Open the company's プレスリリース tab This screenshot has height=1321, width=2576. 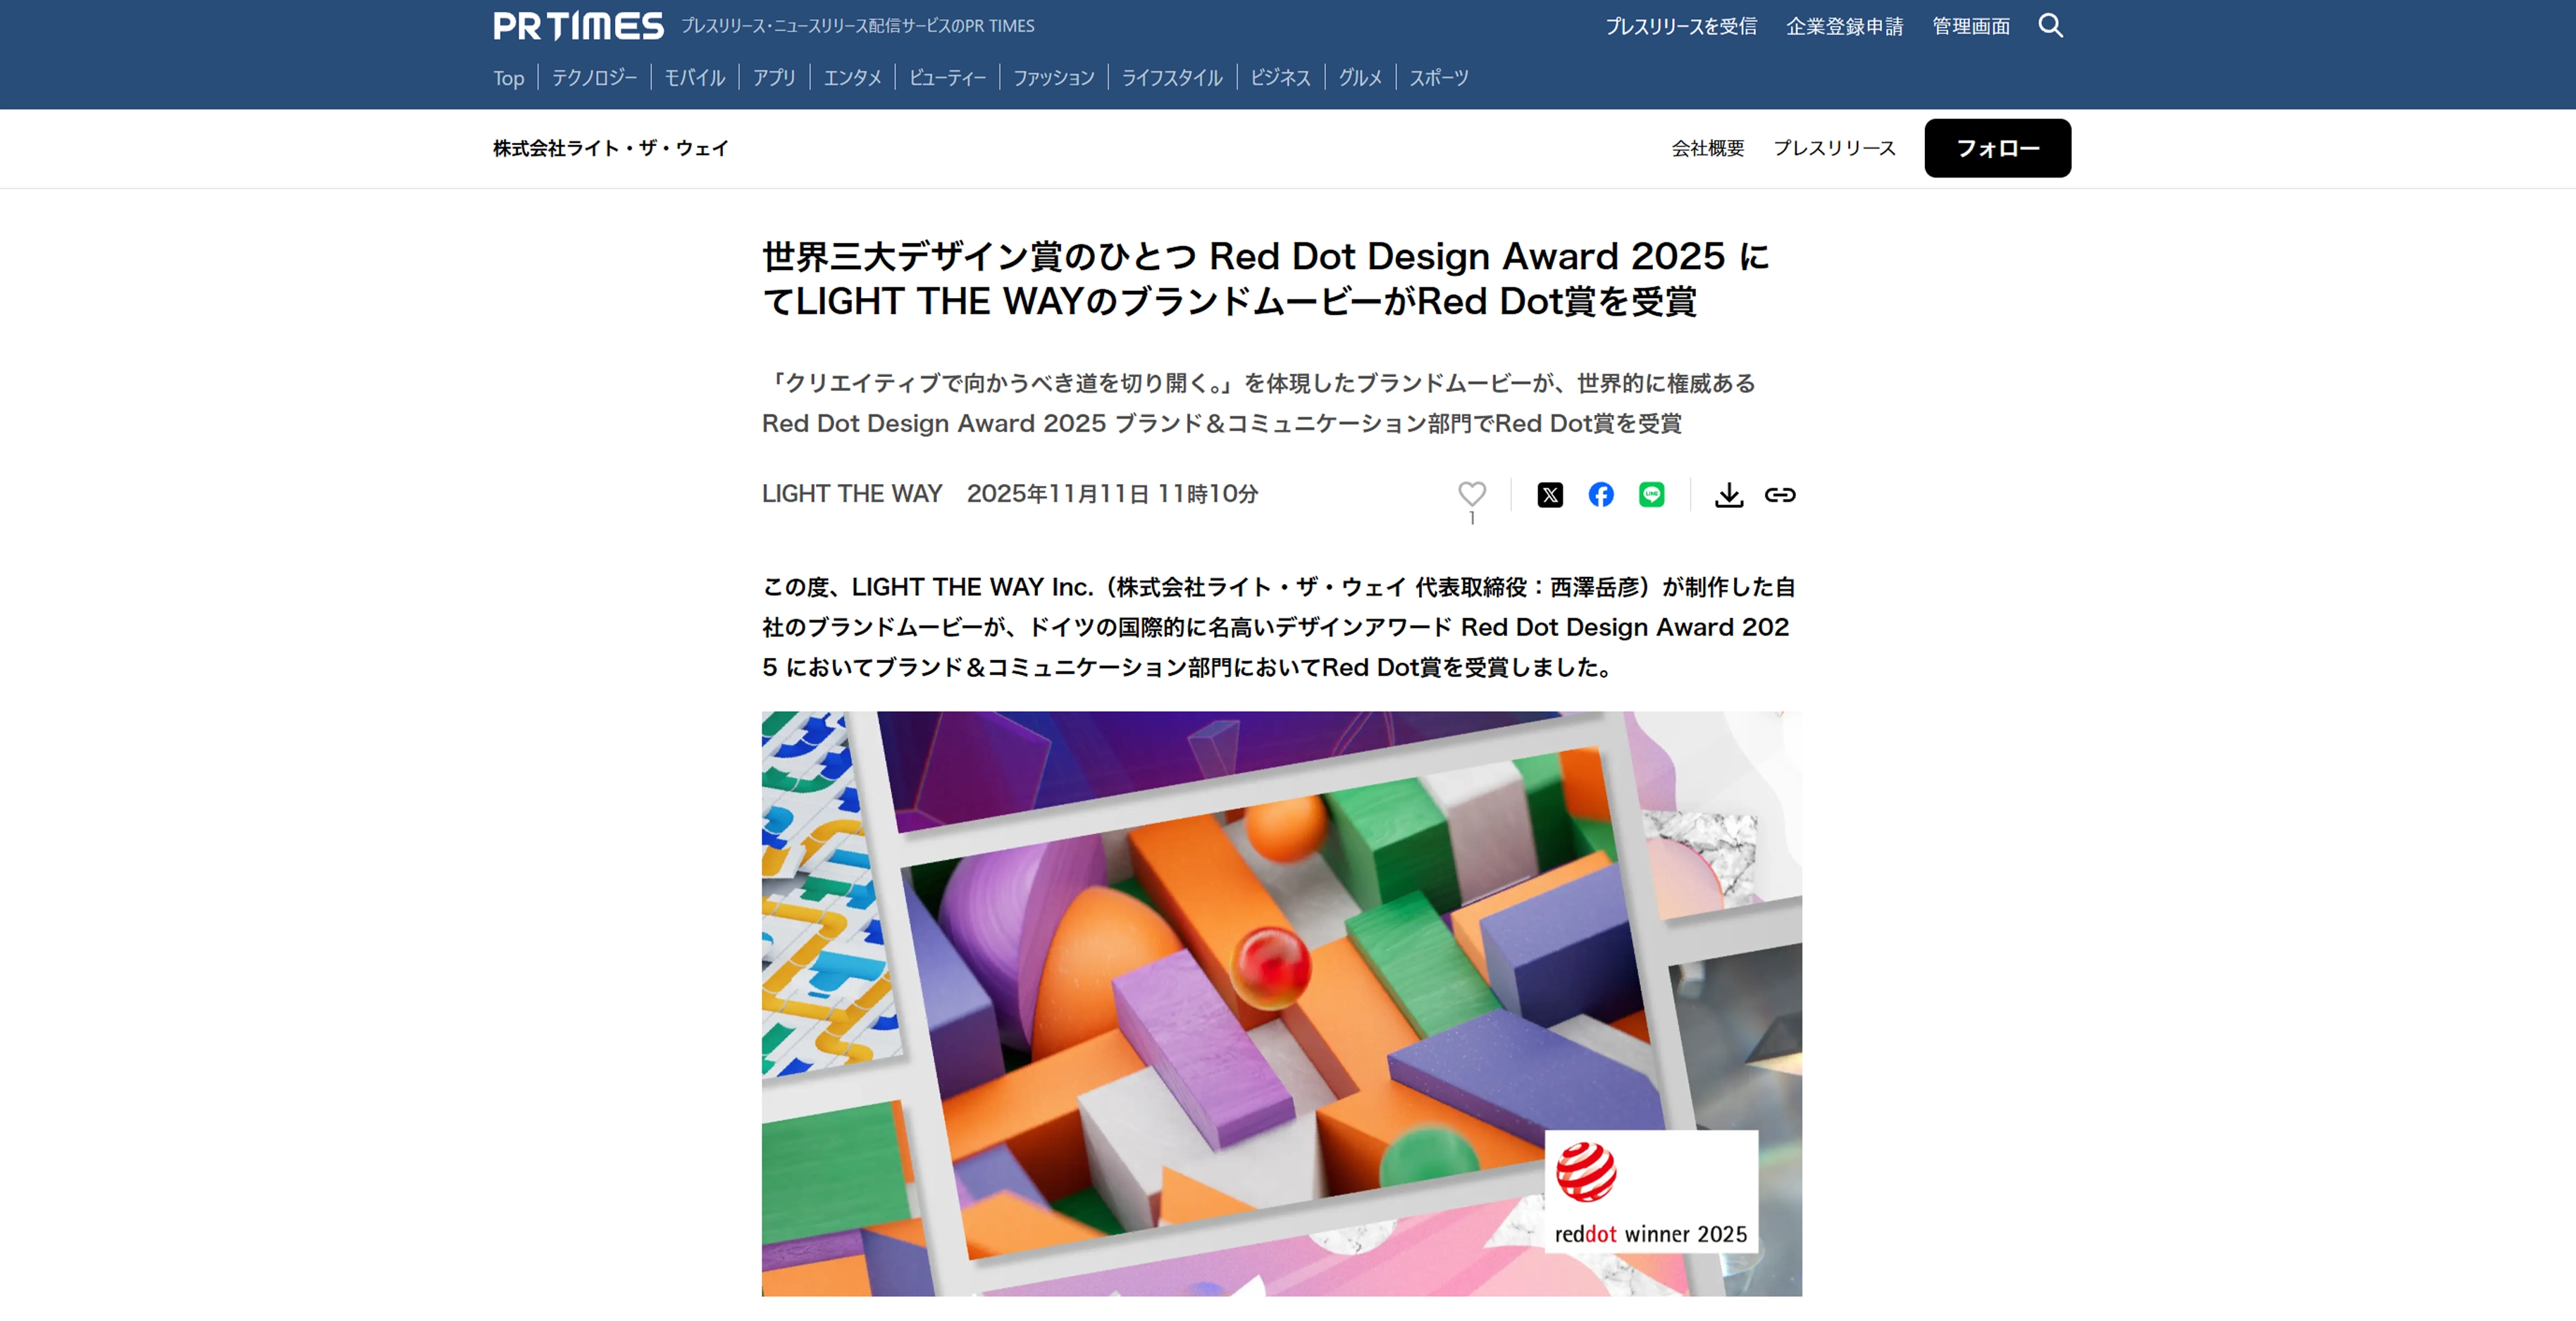coord(1834,149)
